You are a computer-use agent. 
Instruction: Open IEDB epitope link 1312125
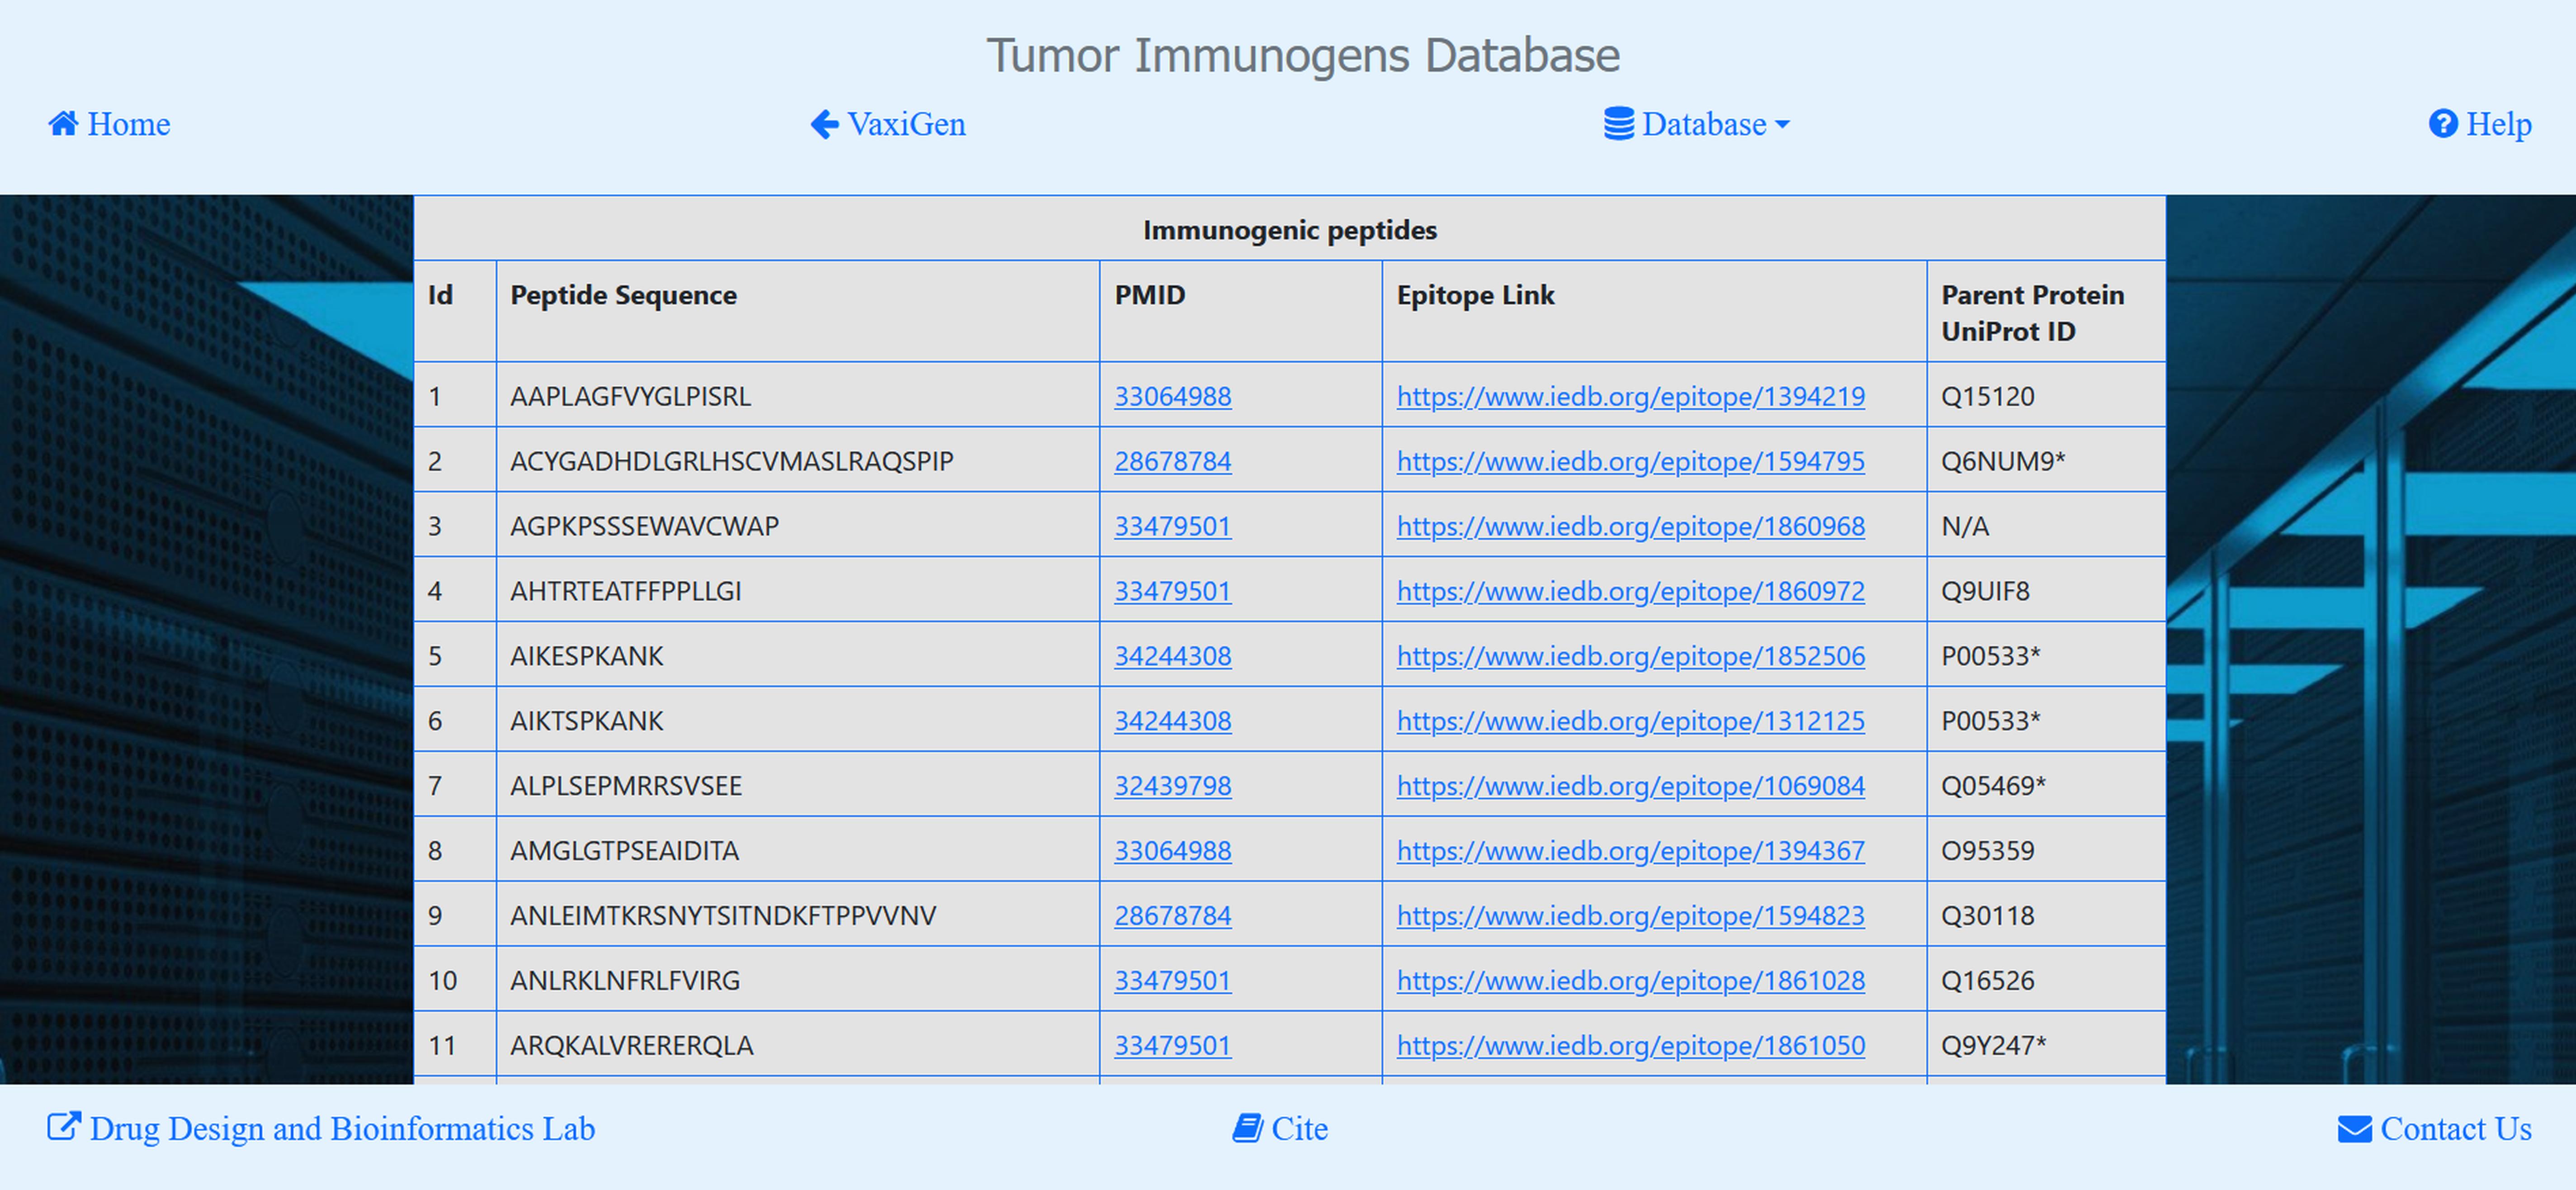(1630, 721)
